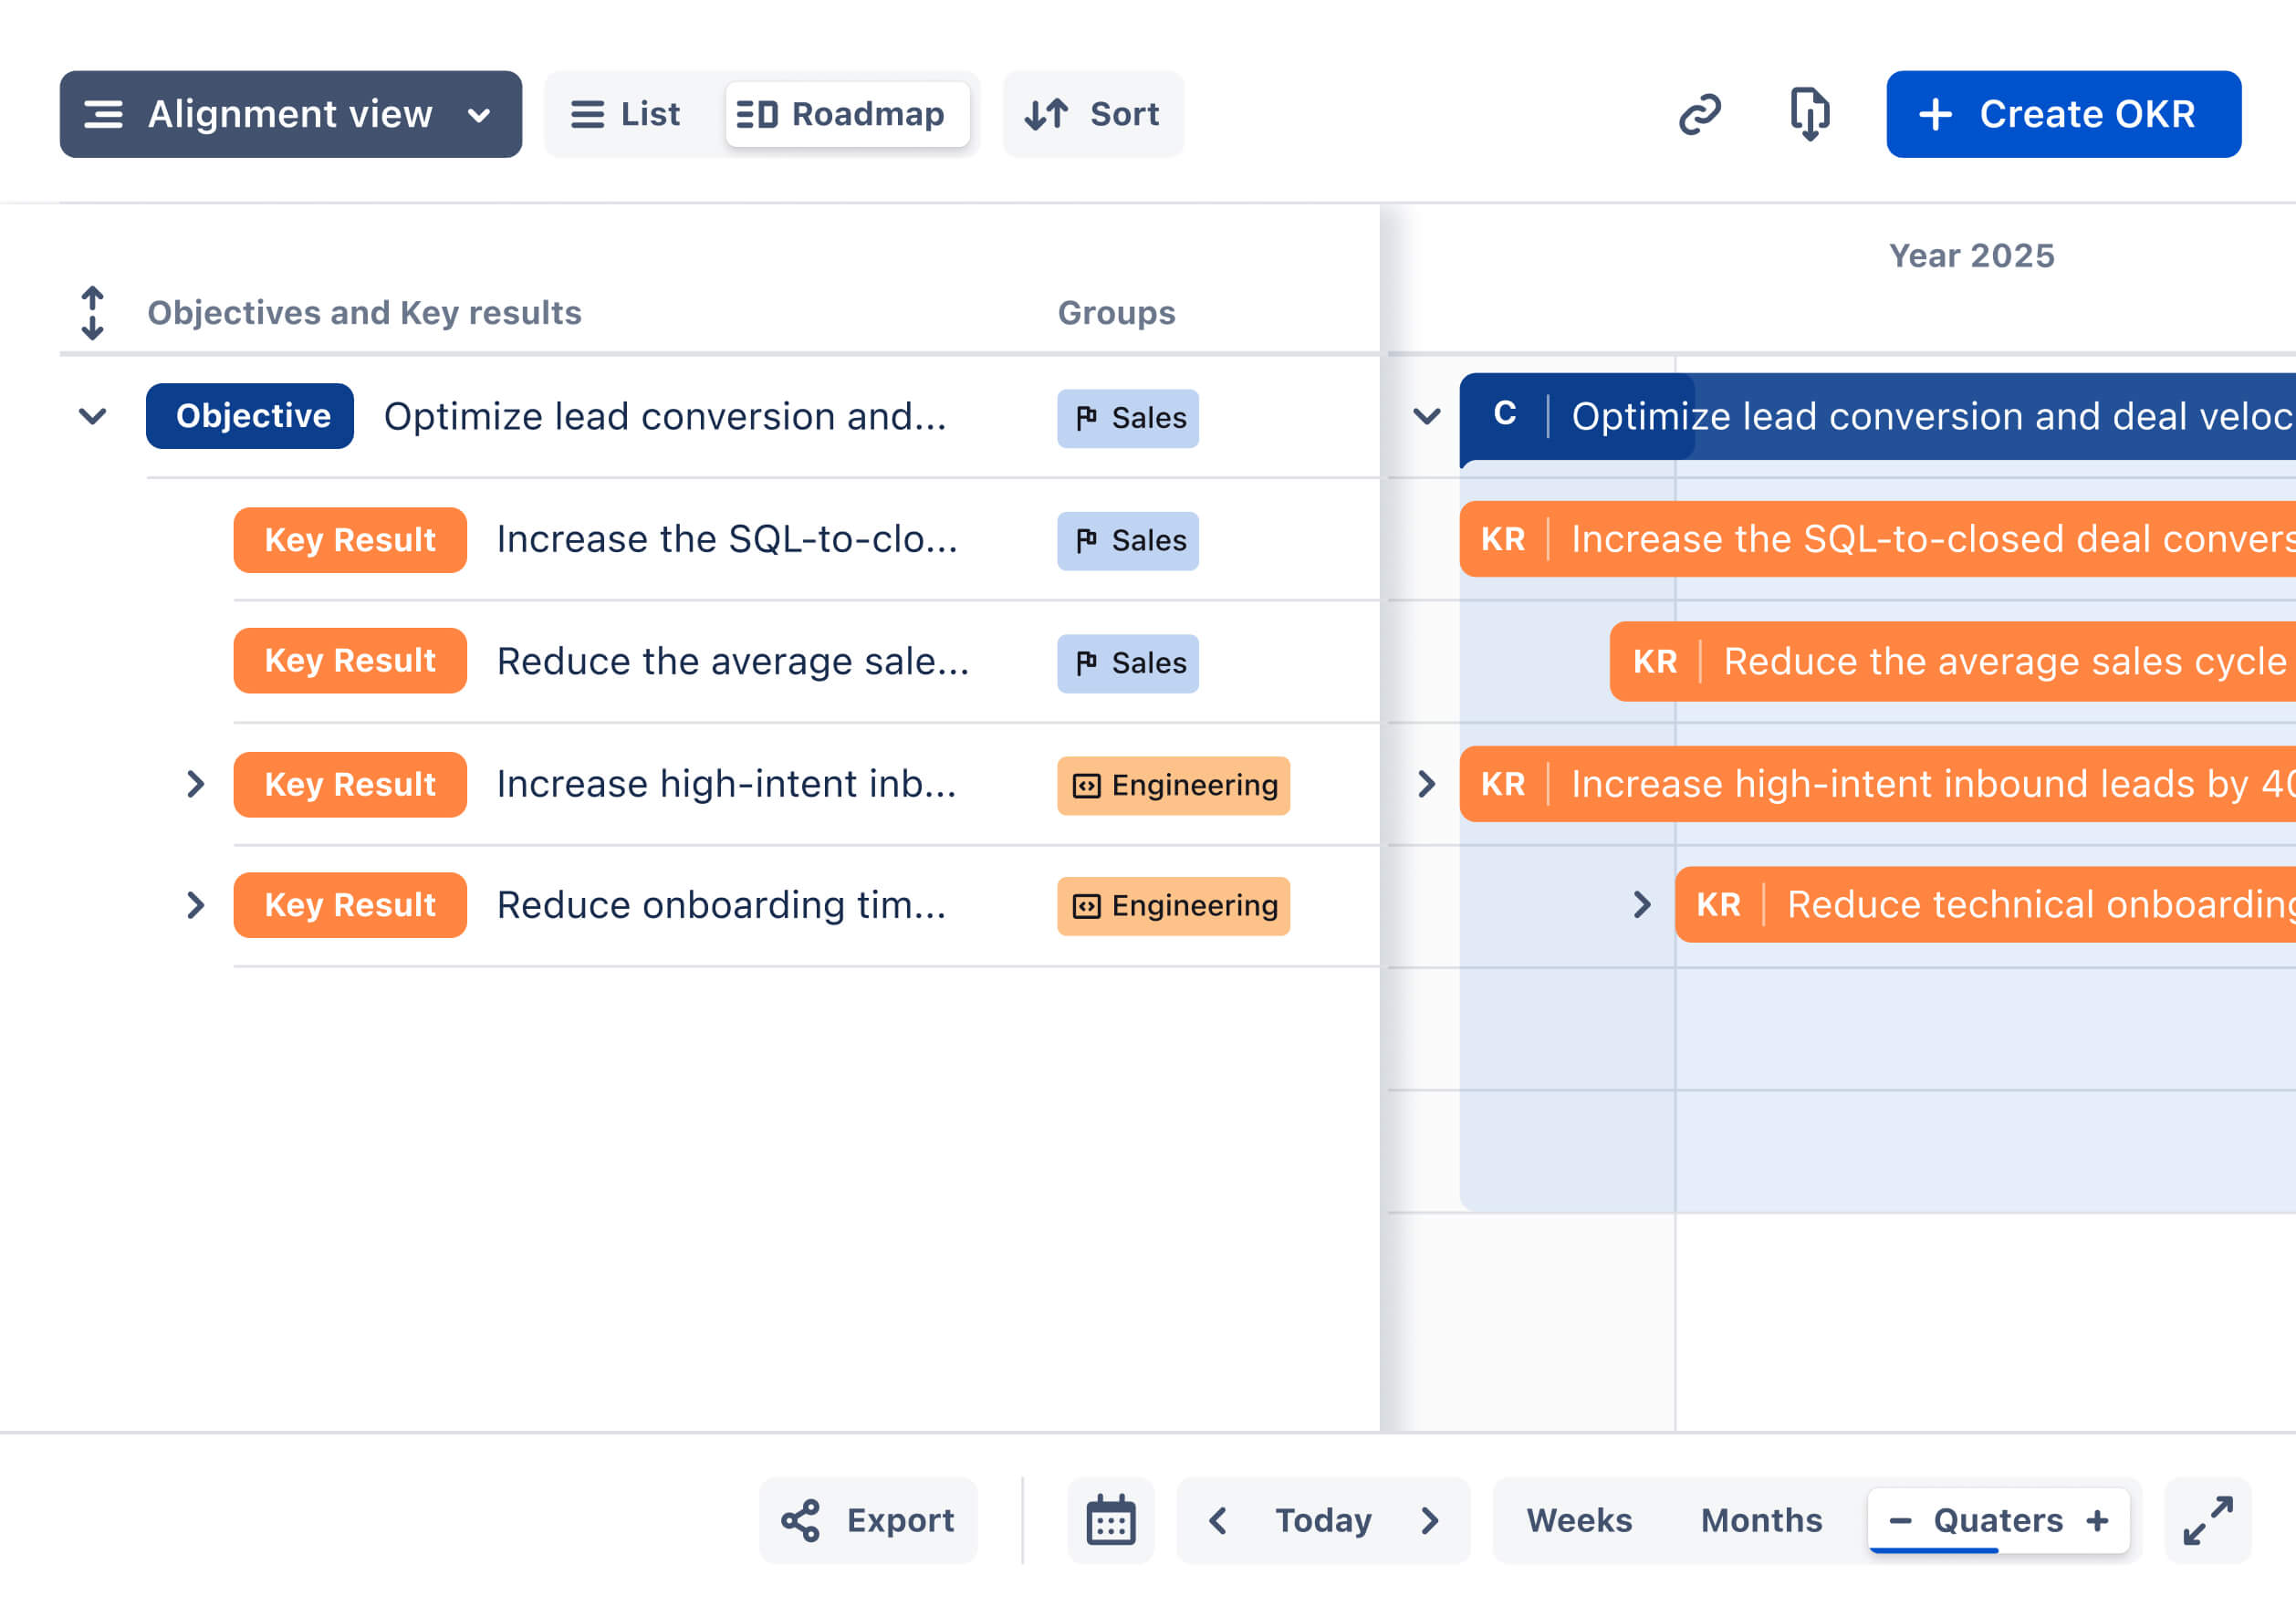
Task: Click the Year 2025 timeline header
Action: pyautogui.click(x=1972, y=256)
